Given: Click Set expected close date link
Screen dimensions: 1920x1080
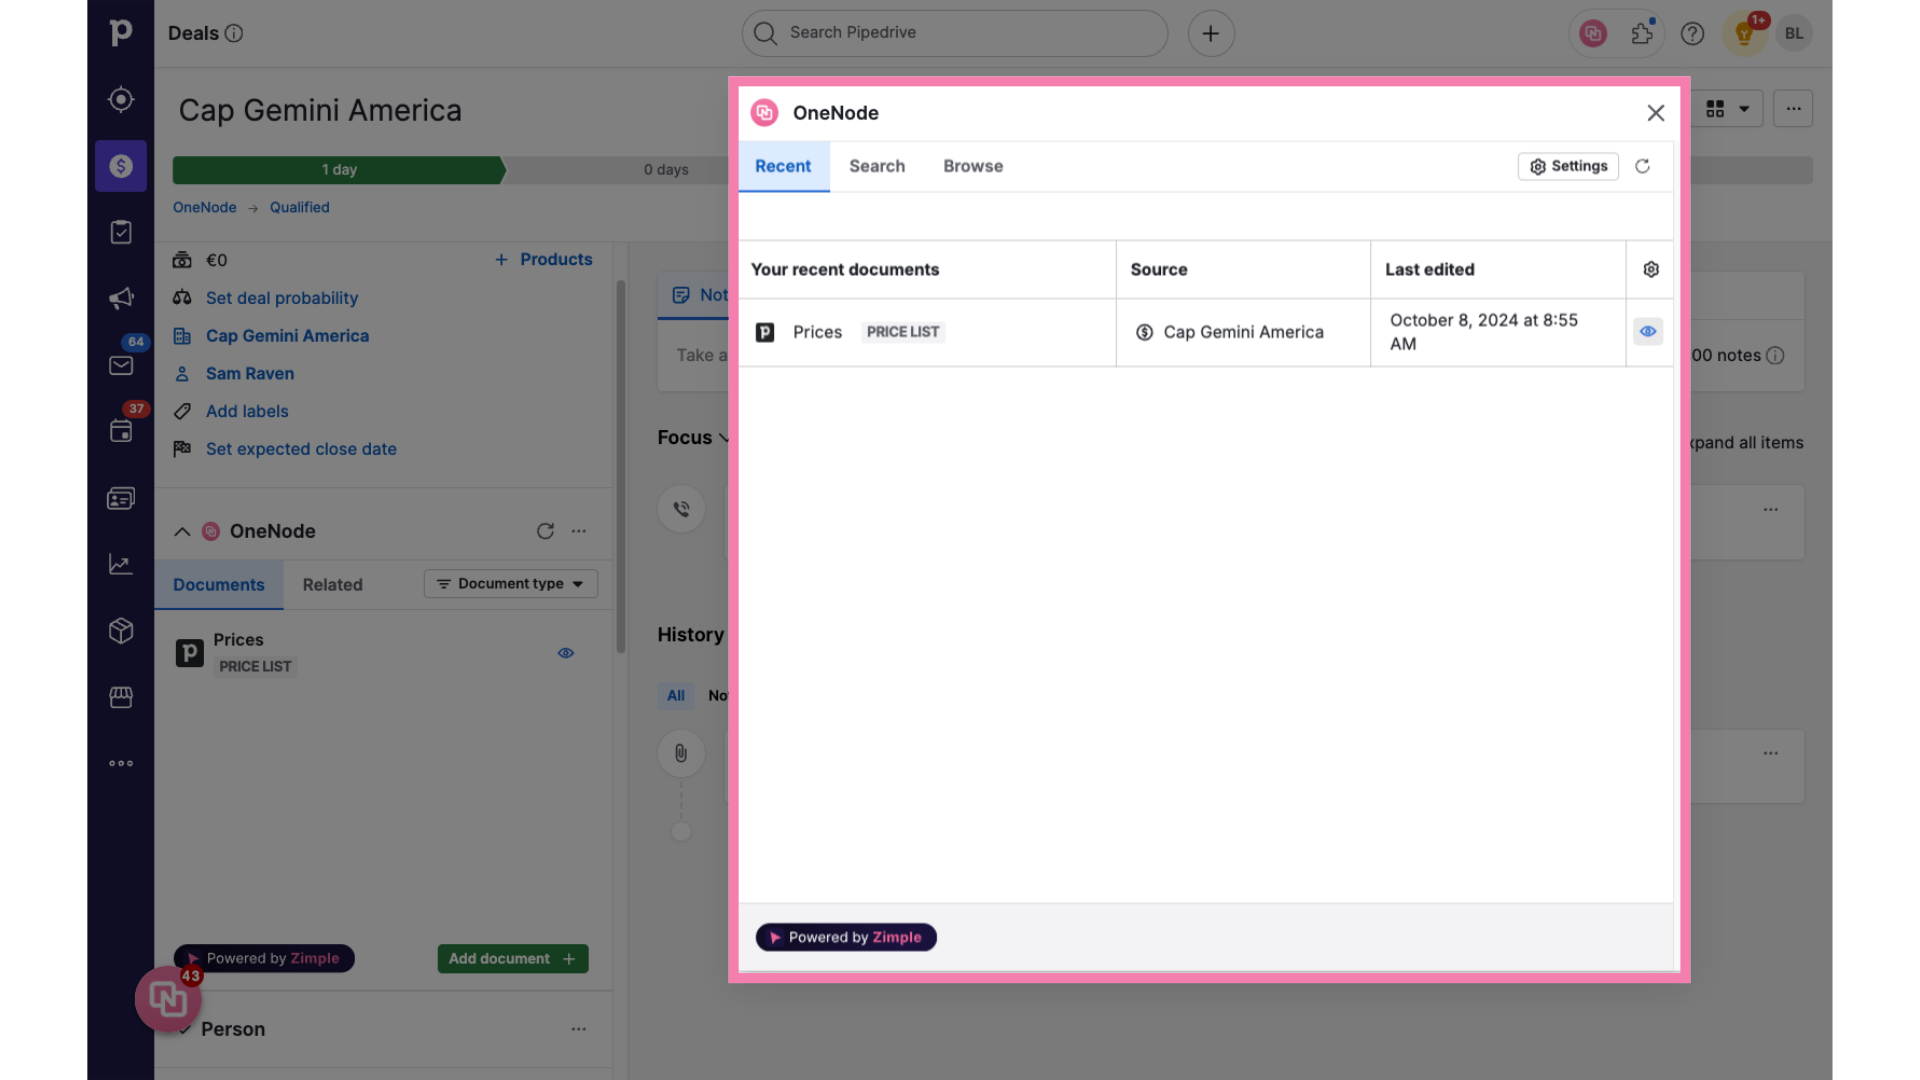Looking at the screenshot, I should tap(301, 449).
